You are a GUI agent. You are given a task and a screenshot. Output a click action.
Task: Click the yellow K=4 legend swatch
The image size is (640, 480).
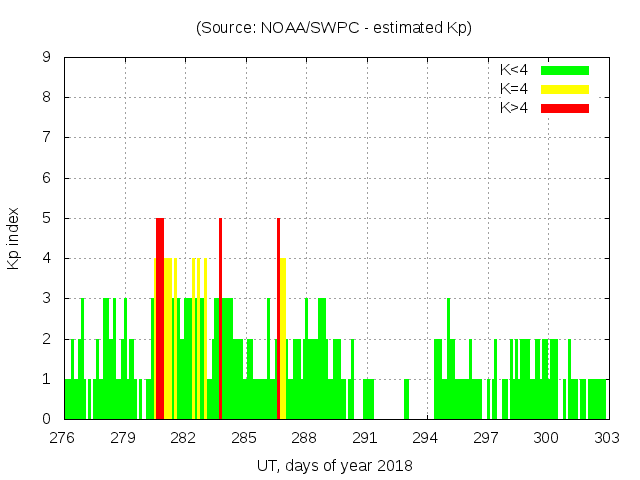click(565, 89)
